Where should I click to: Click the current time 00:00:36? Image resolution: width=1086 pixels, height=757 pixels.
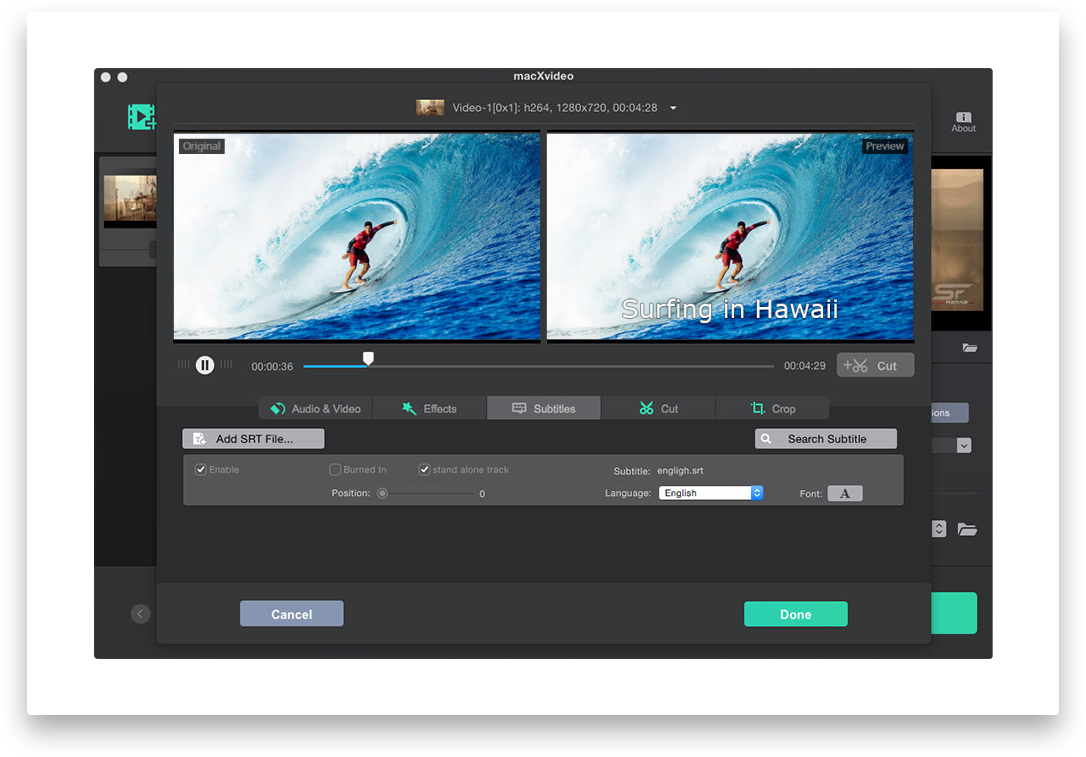[272, 366]
